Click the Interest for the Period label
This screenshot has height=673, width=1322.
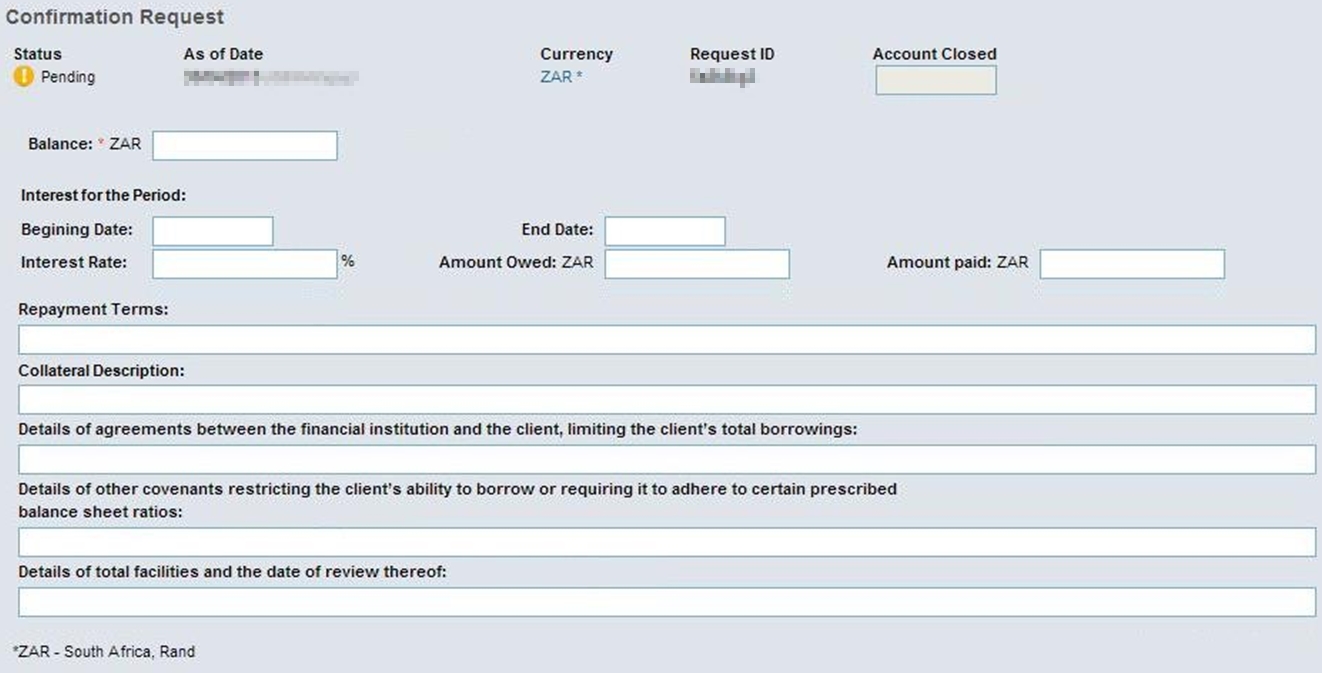point(104,195)
